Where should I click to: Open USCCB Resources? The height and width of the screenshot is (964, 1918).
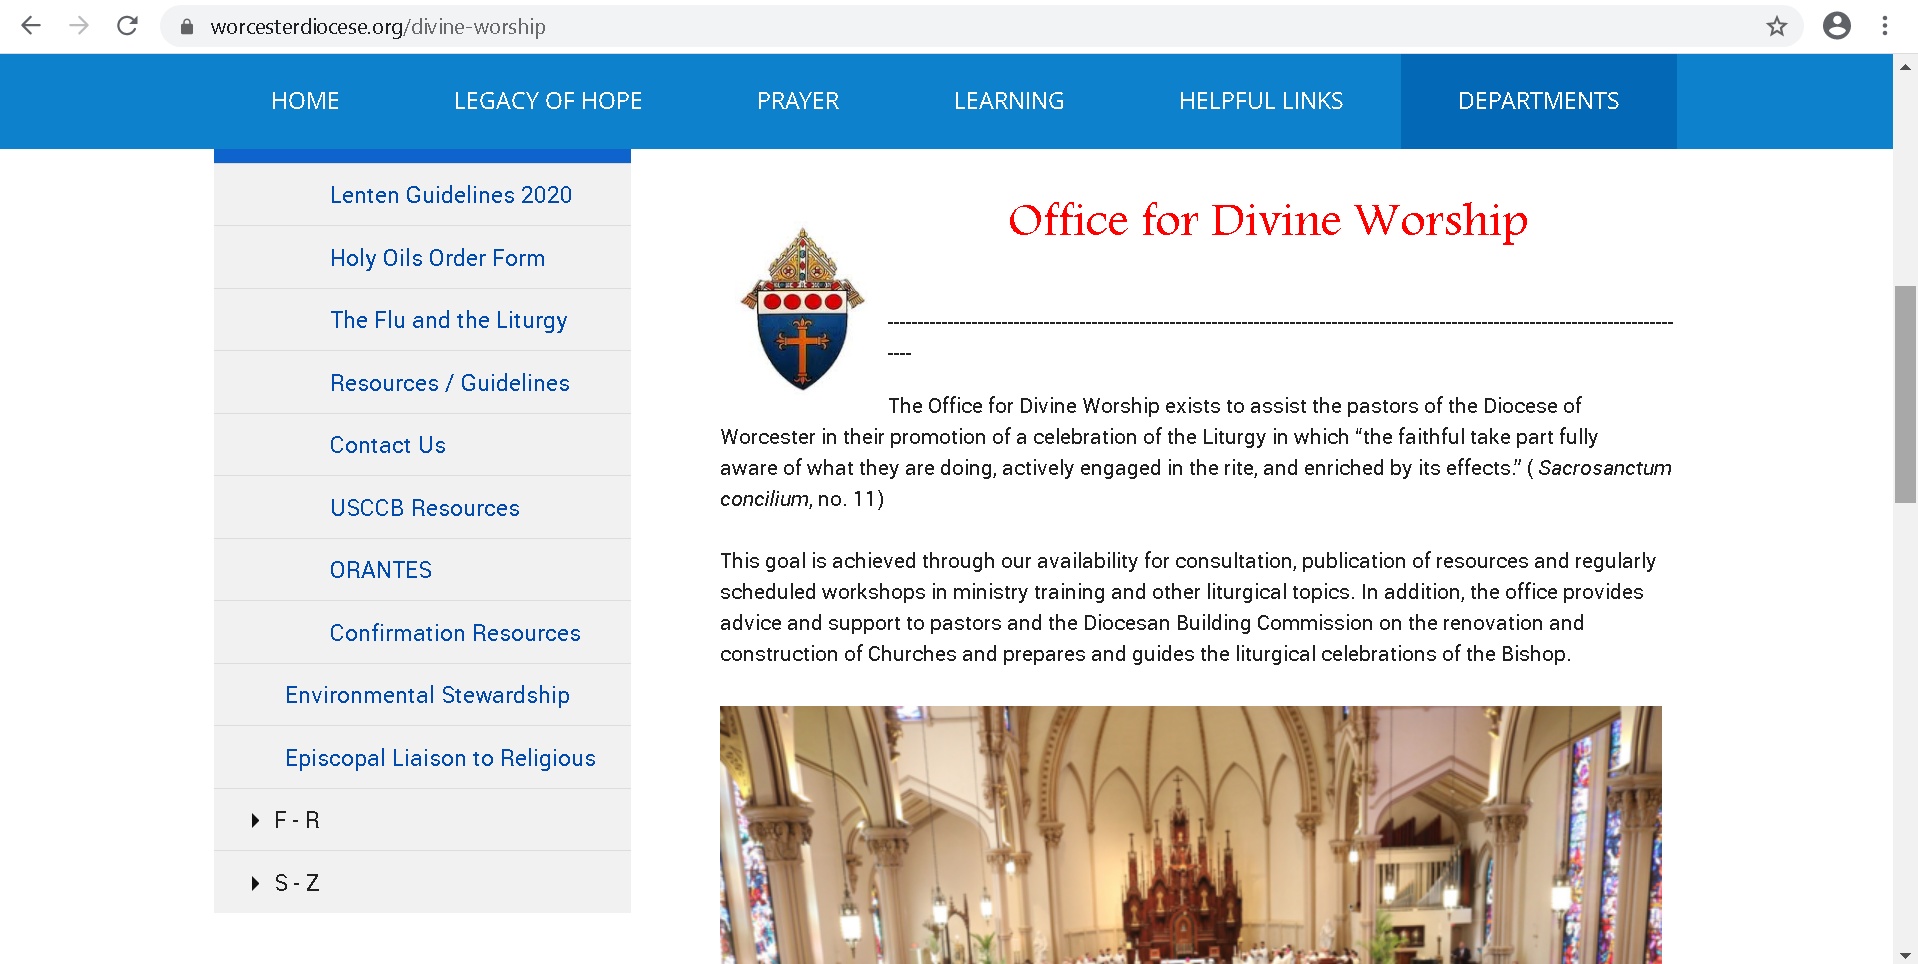[424, 507]
